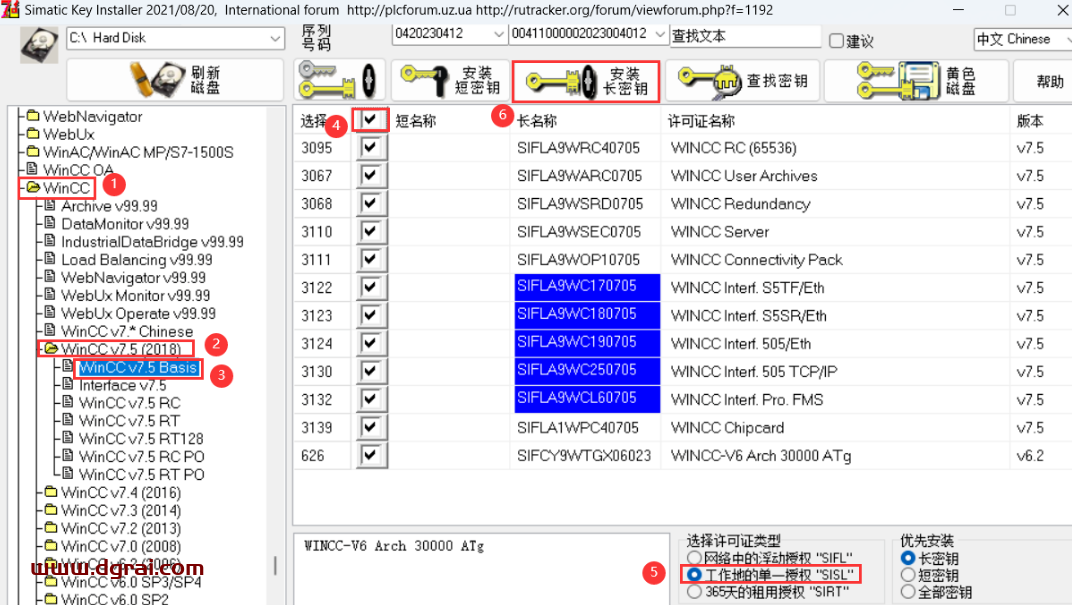Open the serial number 0420230412 dropdown
1072x605 pixels.
tap(499, 34)
